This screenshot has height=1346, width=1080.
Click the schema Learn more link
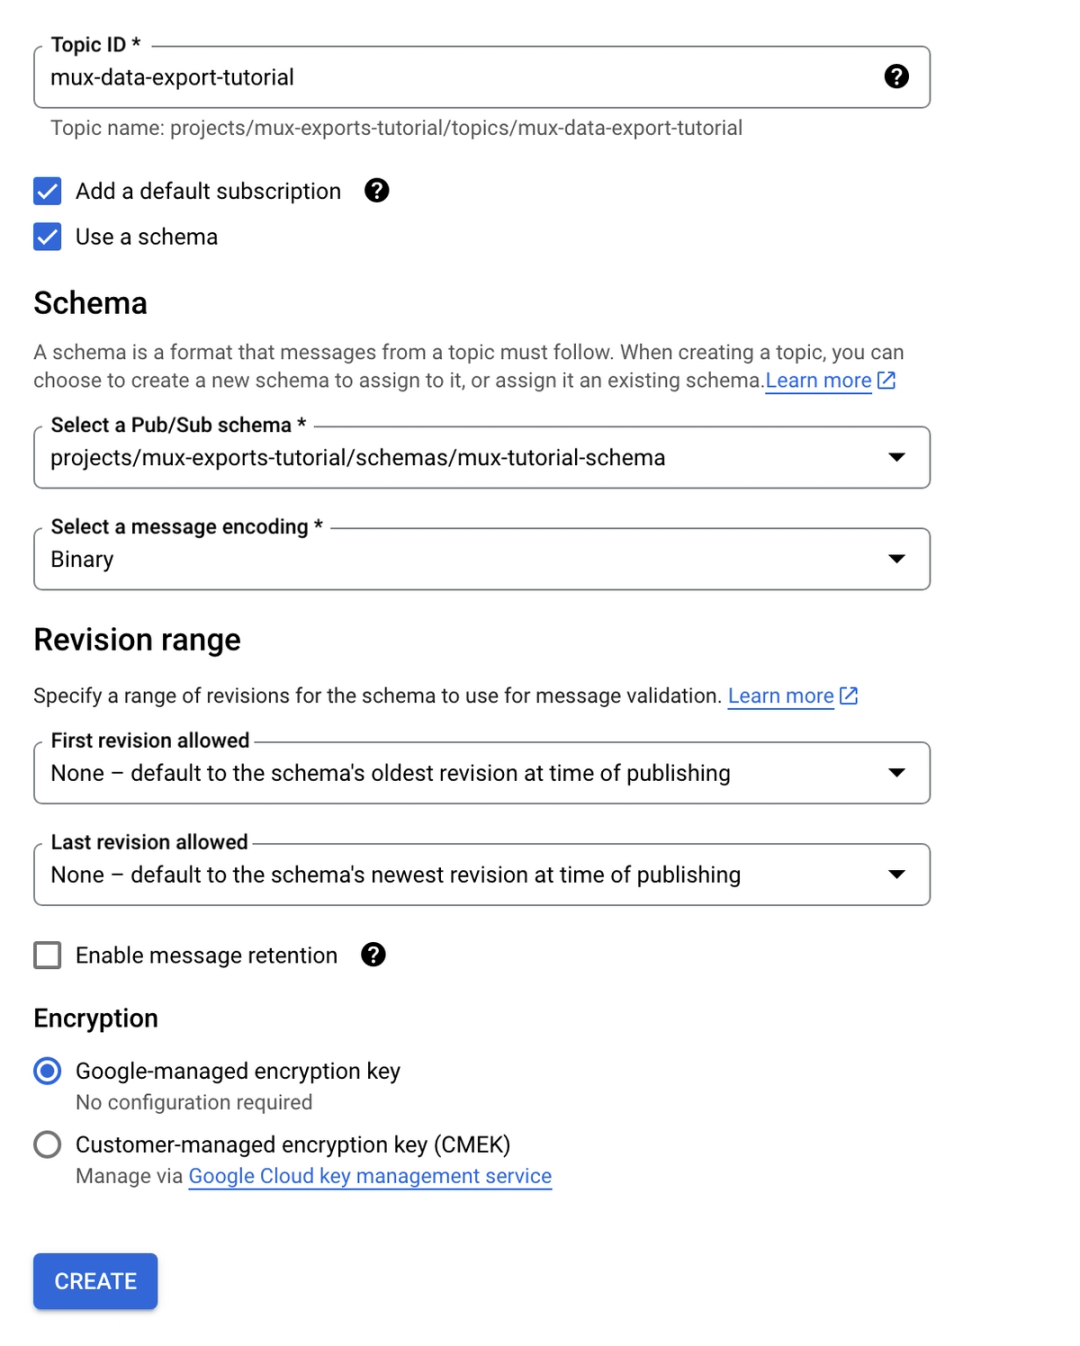point(817,380)
